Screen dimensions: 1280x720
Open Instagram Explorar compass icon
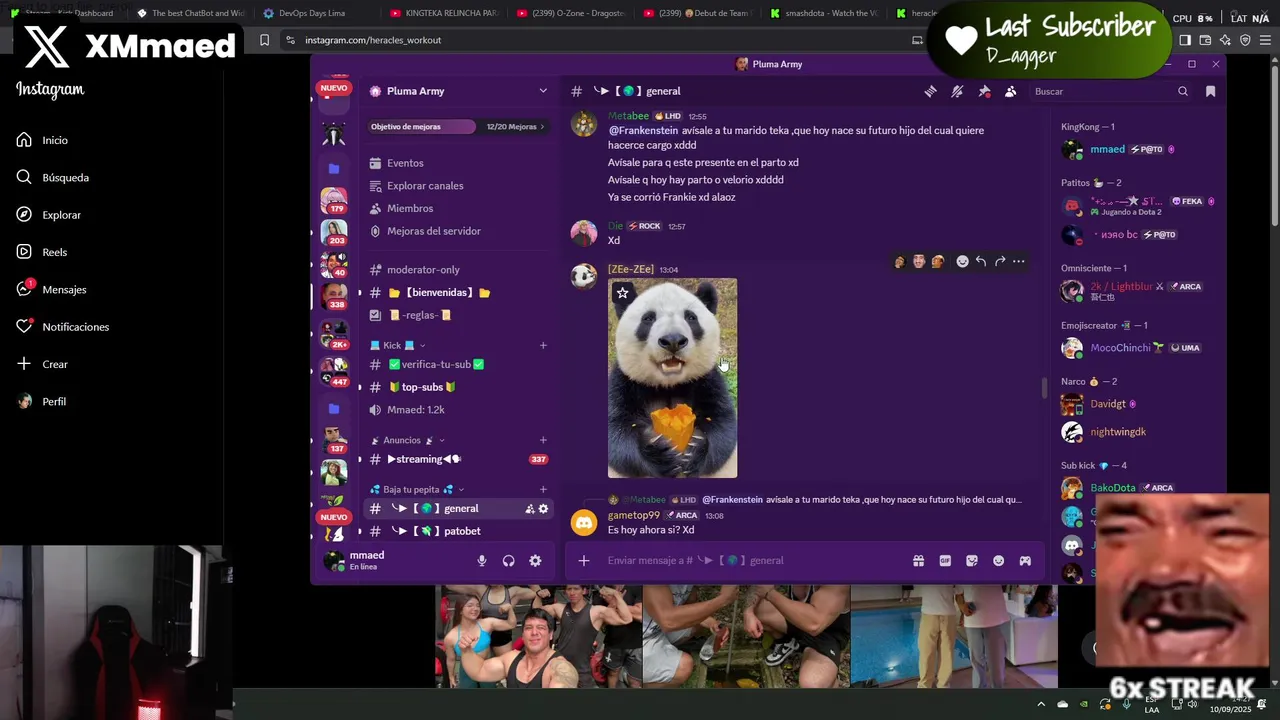coord(24,215)
